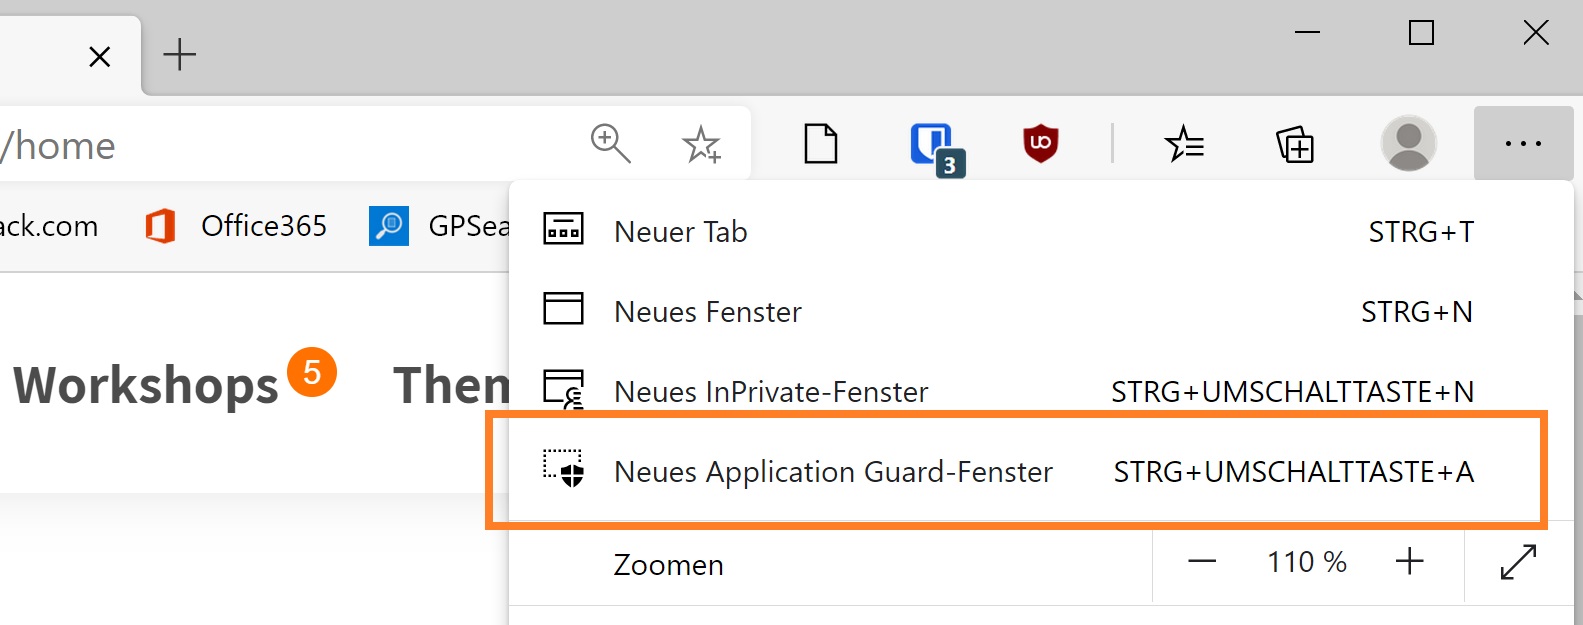The height and width of the screenshot is (625, 1583).
Task: Open the Favorites list icon
Action: (x=1185, y=144)
